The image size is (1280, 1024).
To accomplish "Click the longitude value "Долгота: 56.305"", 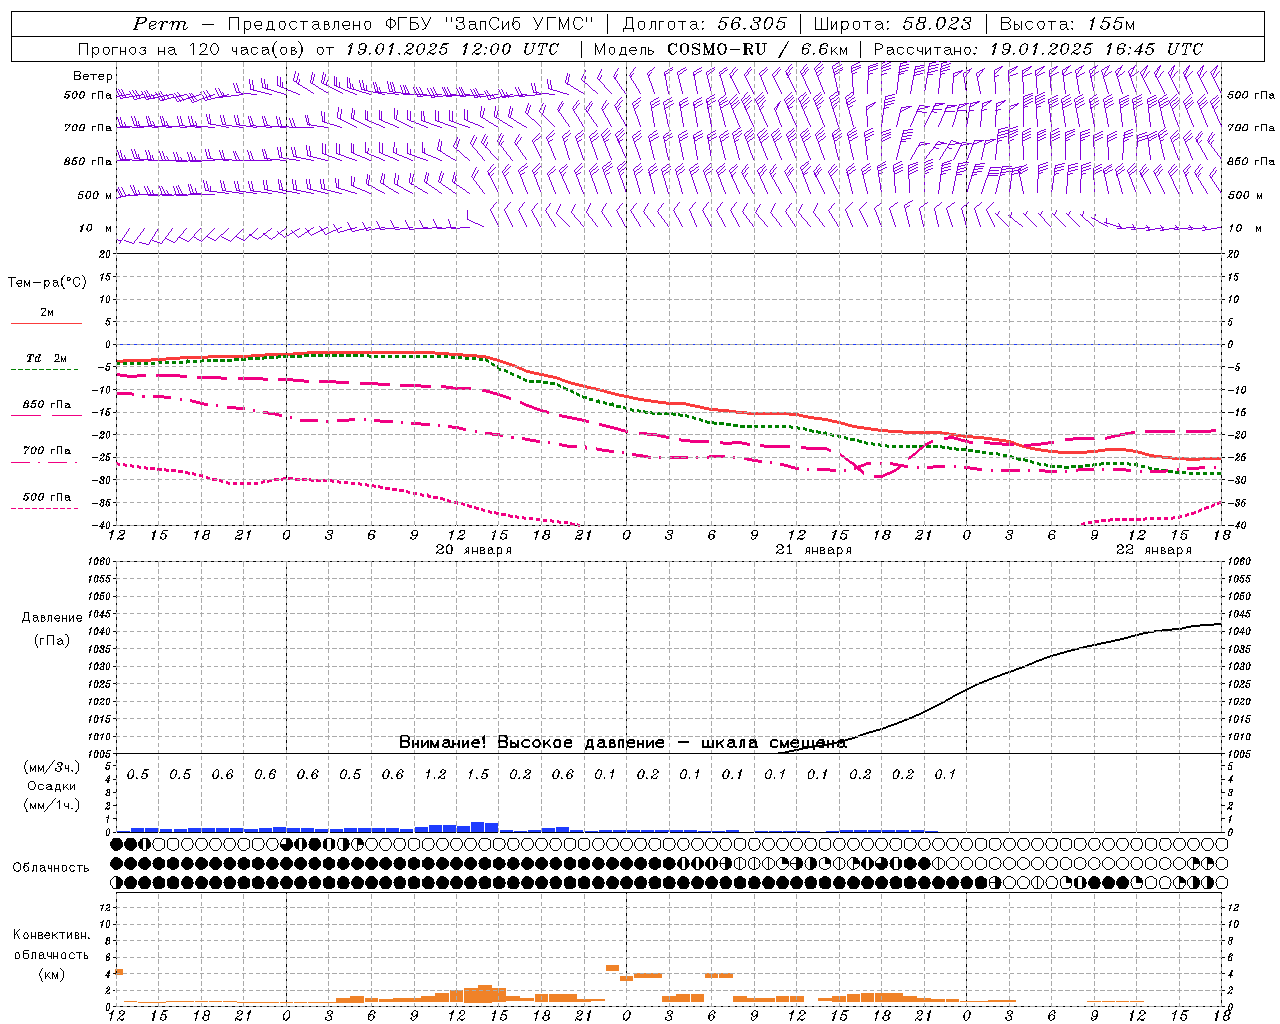I will pyautogui.click(x=704, y=24).
